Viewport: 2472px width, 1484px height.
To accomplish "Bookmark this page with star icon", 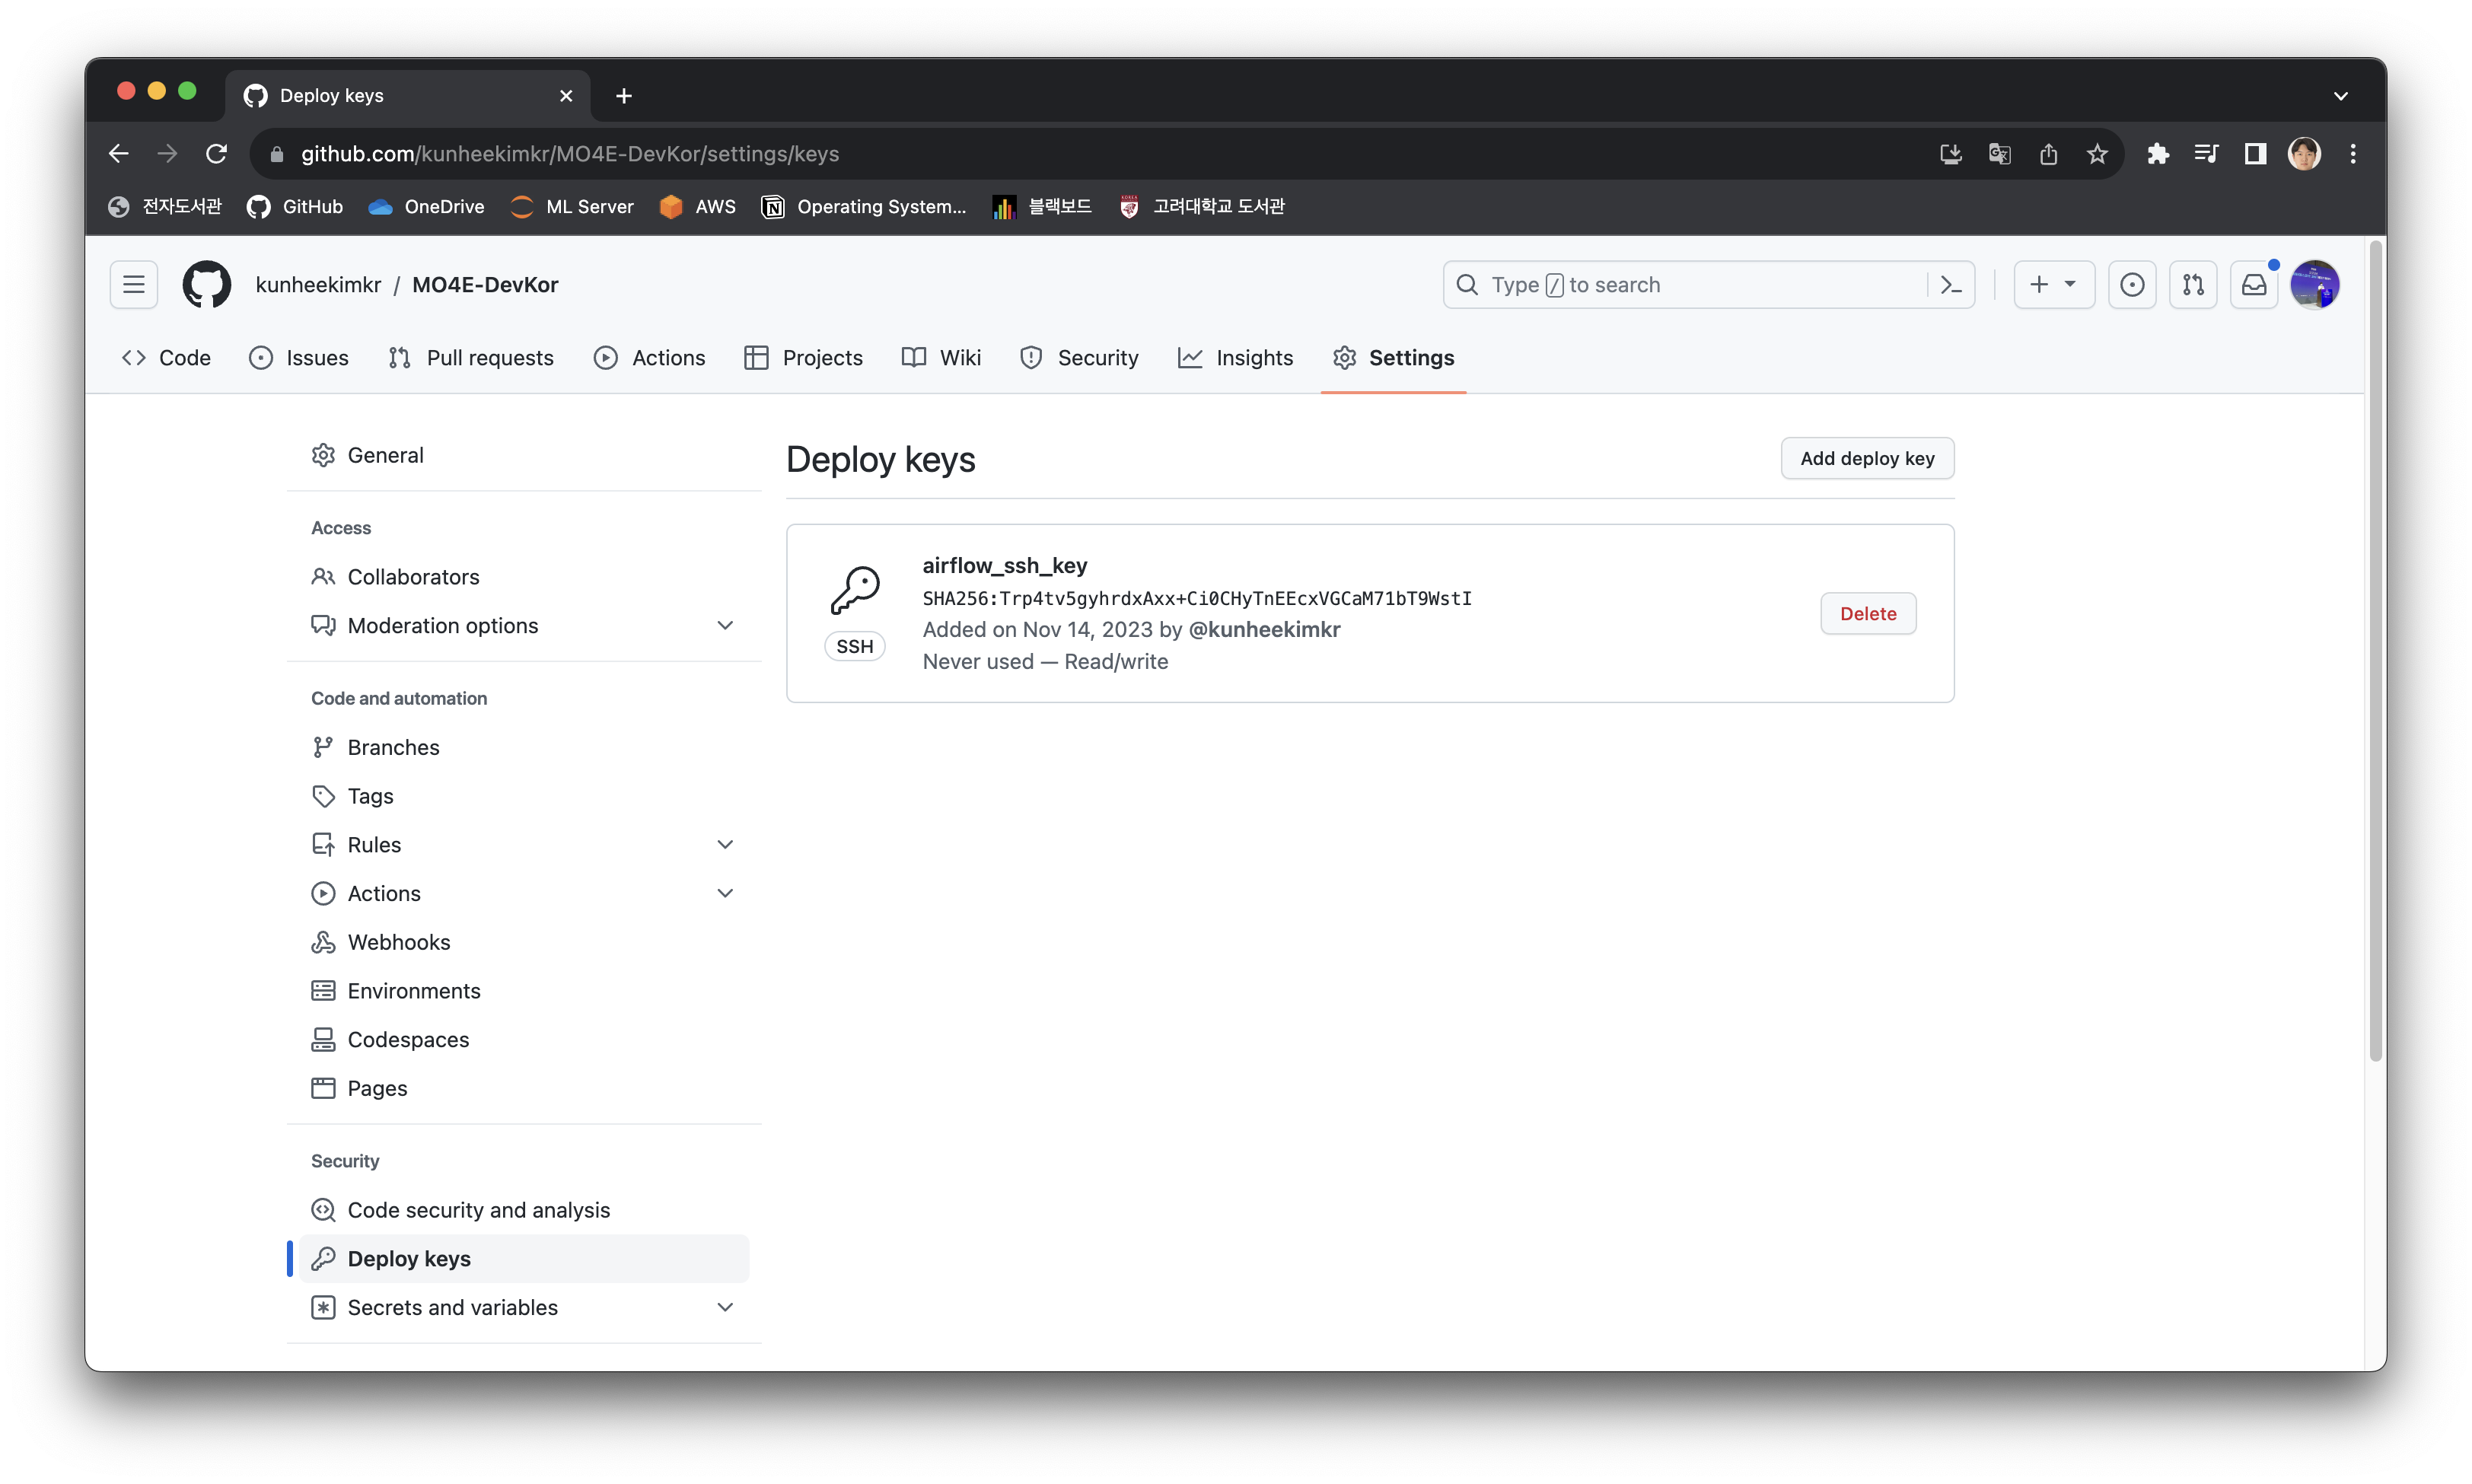I will (2097, 154).
